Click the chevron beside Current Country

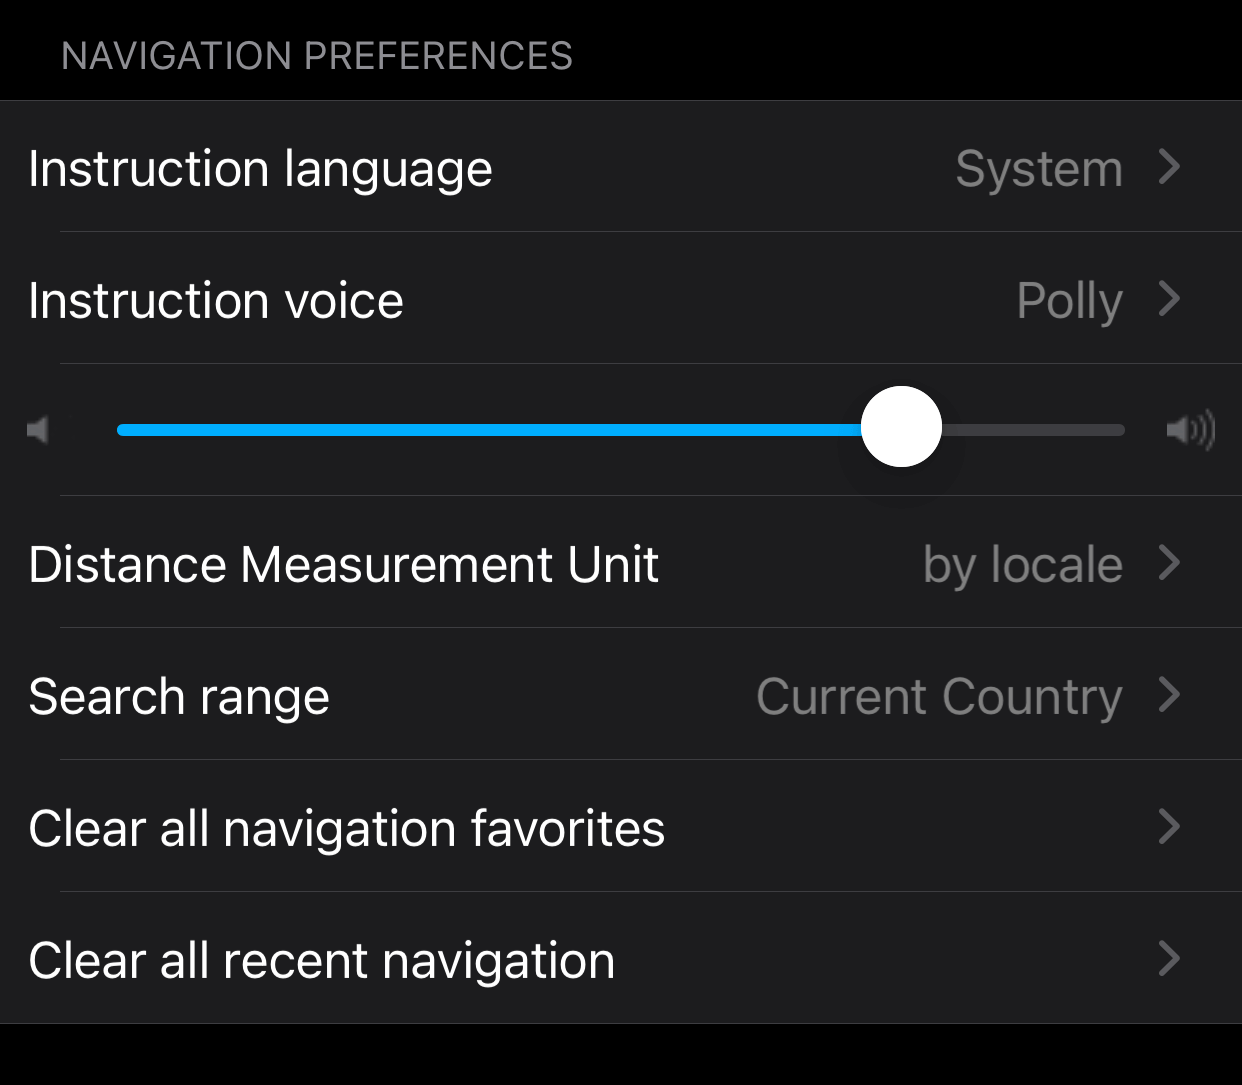(1170, 694)
